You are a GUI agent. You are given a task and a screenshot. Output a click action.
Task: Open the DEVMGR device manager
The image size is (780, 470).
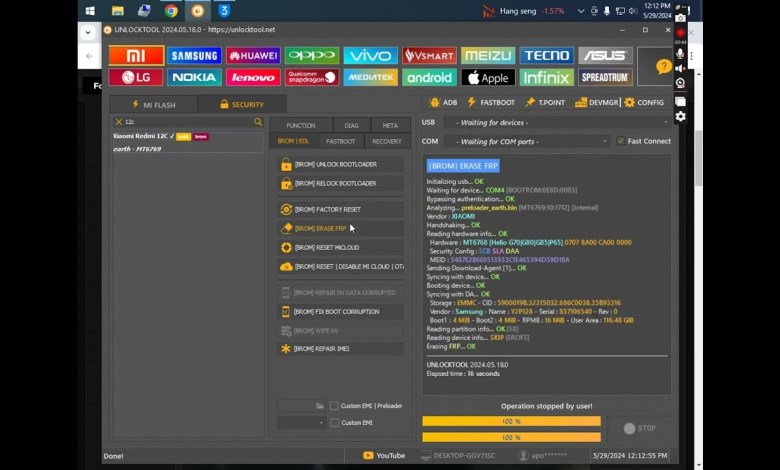(597, 102)
